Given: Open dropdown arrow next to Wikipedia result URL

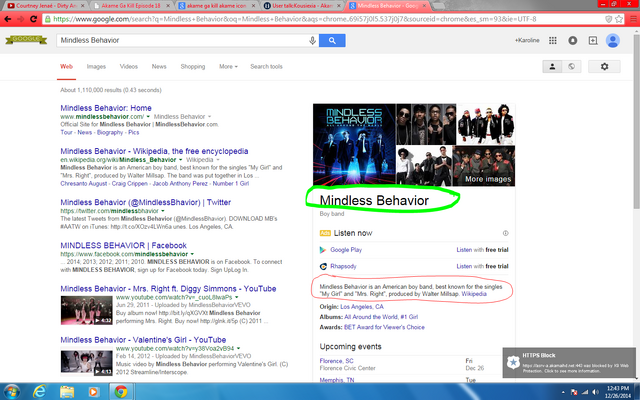Looking at the screenshot, I should [x=180, y=160].
